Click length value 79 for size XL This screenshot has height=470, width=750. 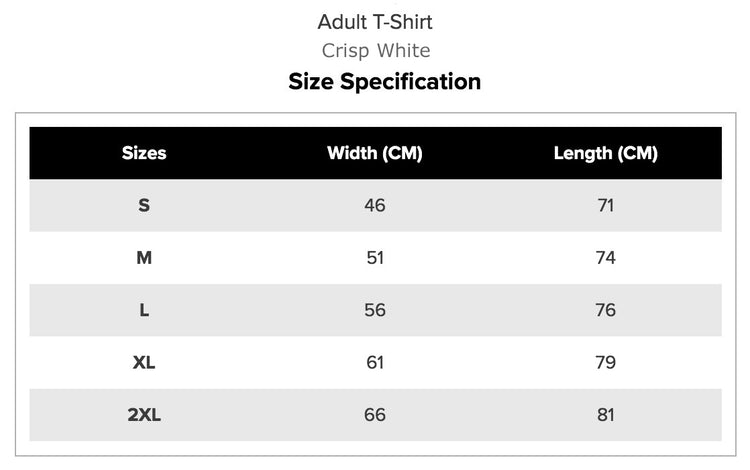pyautogui.click(x=606, y=362)
